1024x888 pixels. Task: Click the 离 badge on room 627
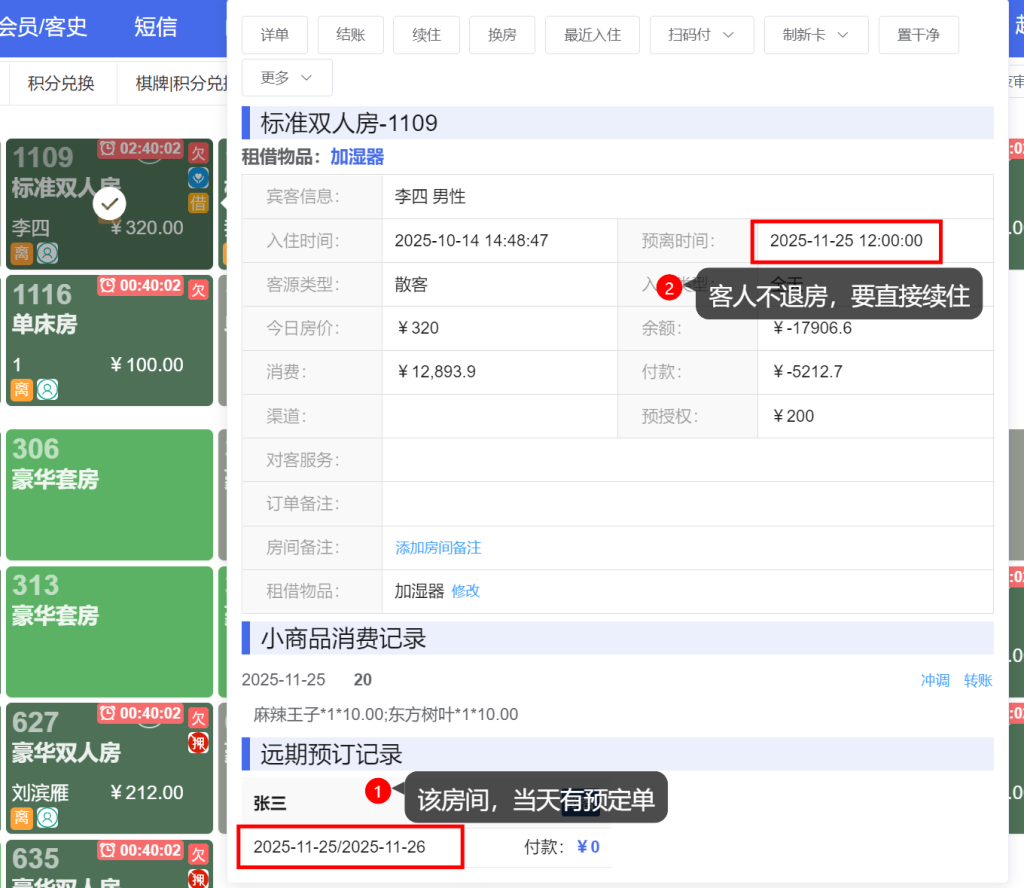pos(21,818)
